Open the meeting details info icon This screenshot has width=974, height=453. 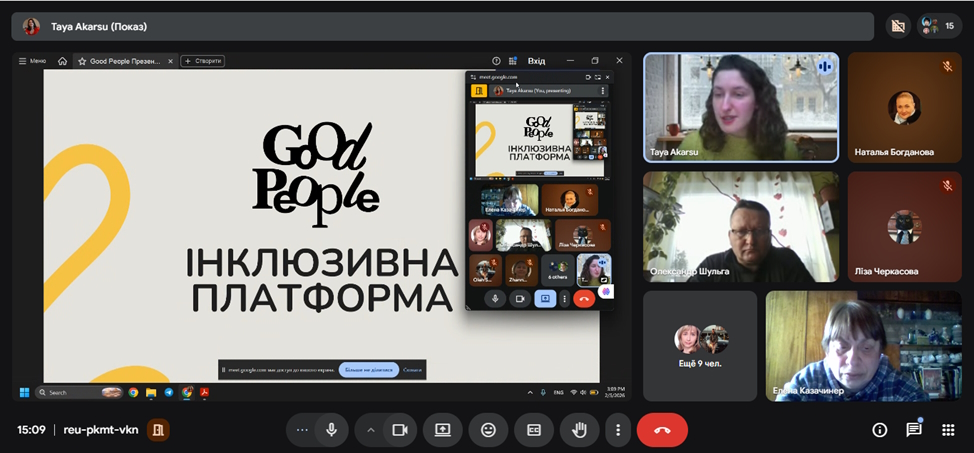(880, 430)
